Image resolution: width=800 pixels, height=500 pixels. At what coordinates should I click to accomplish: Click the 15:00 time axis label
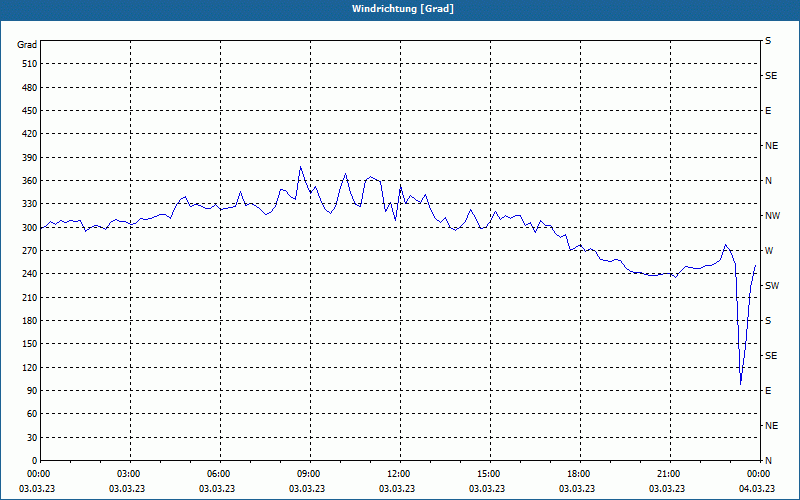pyautogui.click(x=488, y=474)
